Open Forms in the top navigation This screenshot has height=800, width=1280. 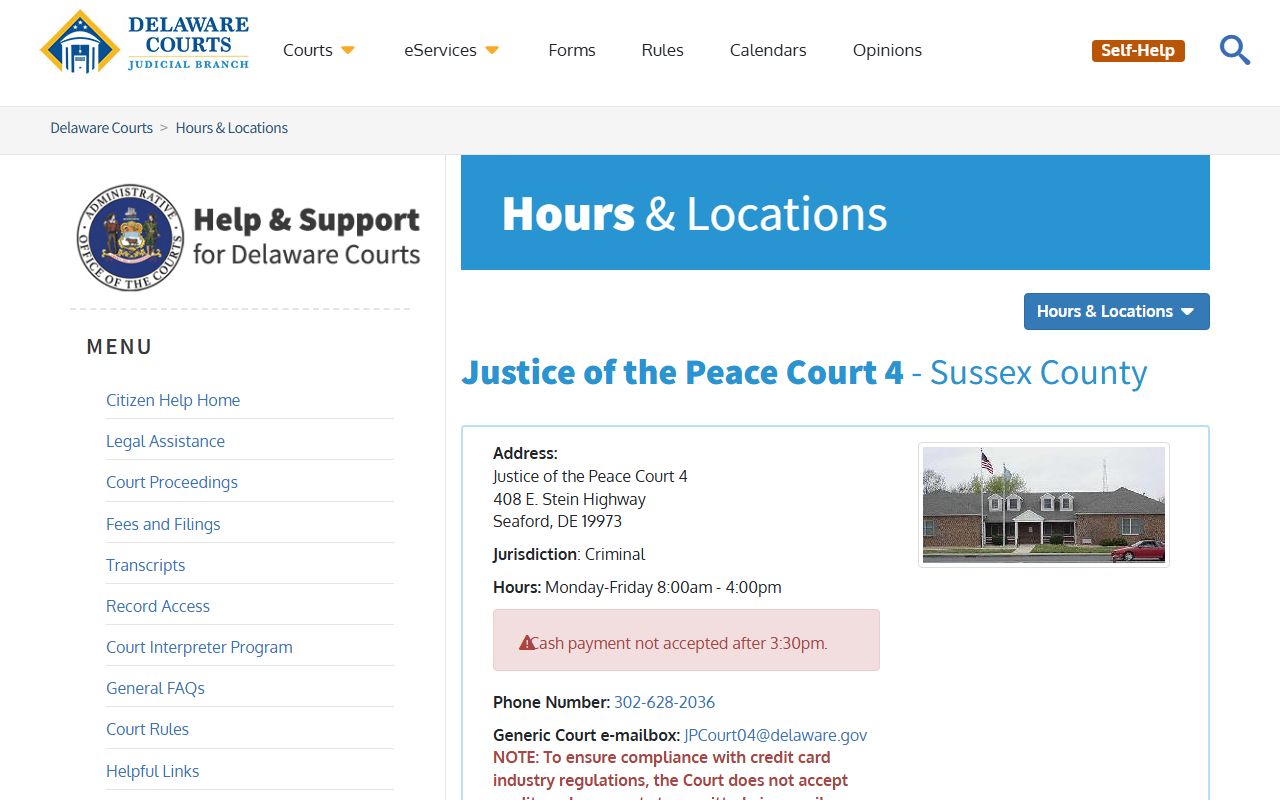tap(572, 50)
